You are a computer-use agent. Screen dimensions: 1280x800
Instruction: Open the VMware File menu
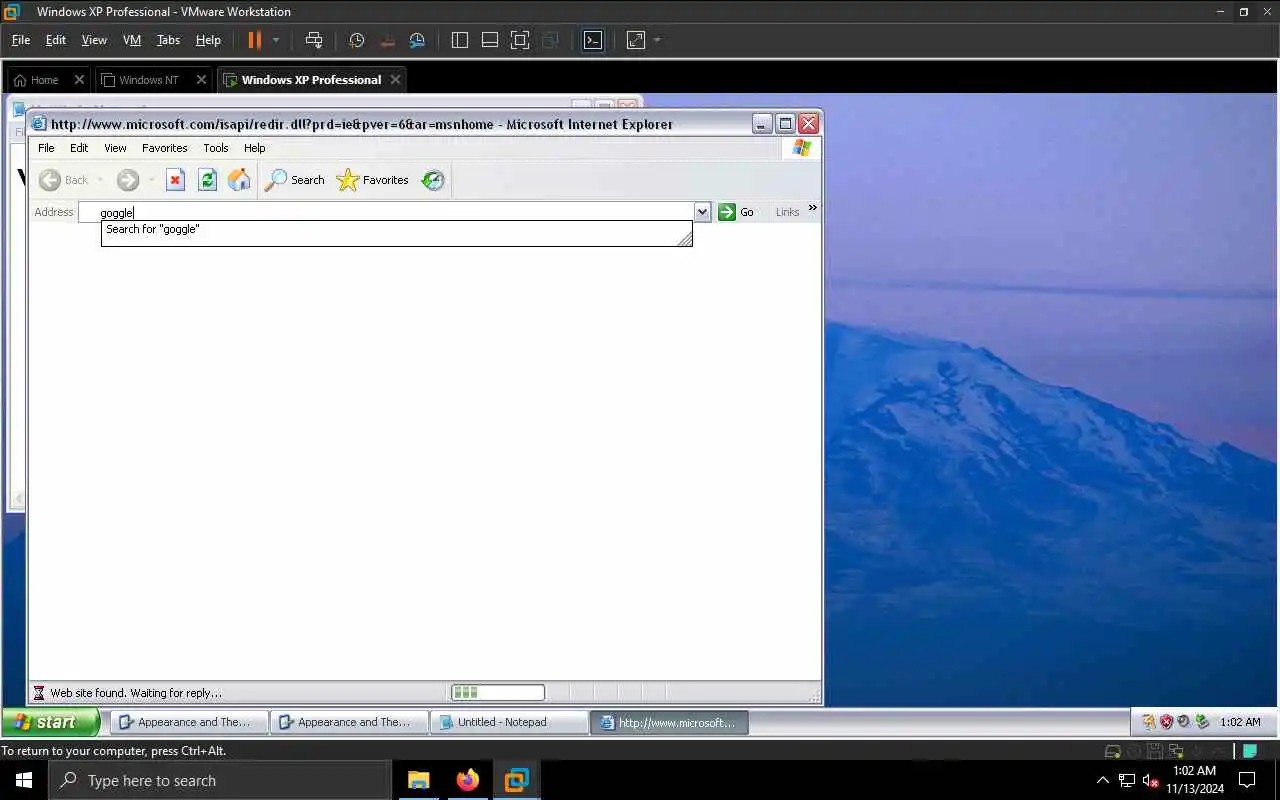pyautogui.click(x=21, y=40)
